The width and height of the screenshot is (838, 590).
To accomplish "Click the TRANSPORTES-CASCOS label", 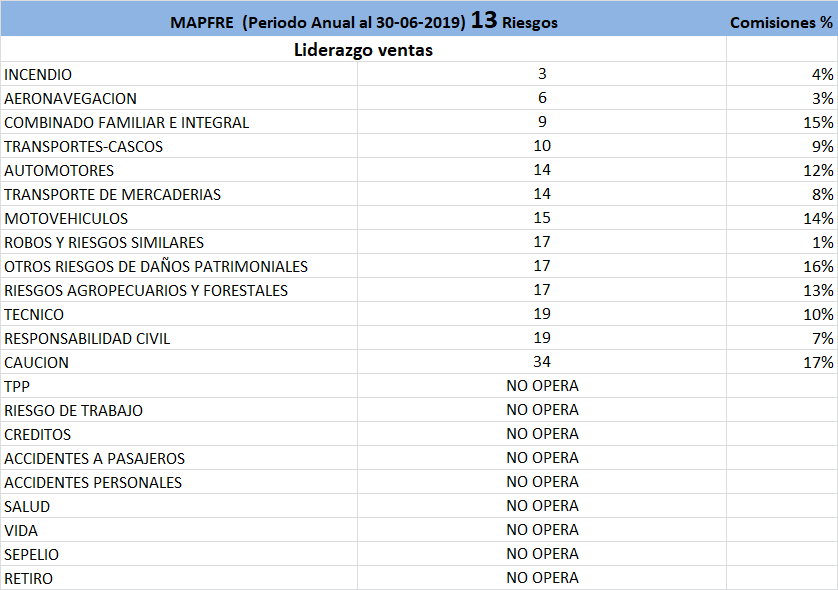I will click(179, 146).
